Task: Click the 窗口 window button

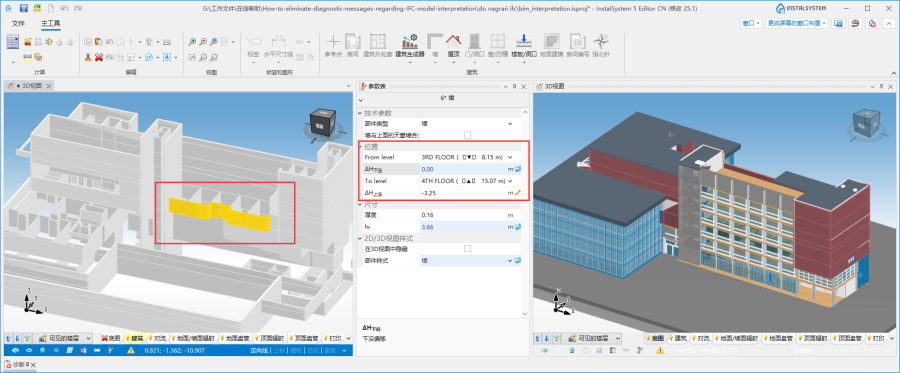Action: (x=751, y=23)
